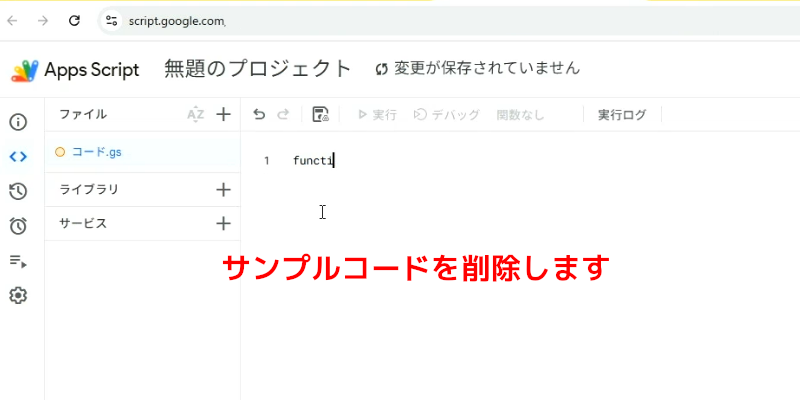Open the 関数なし function dropdown

pyautogui.click(x=521, y=115)
